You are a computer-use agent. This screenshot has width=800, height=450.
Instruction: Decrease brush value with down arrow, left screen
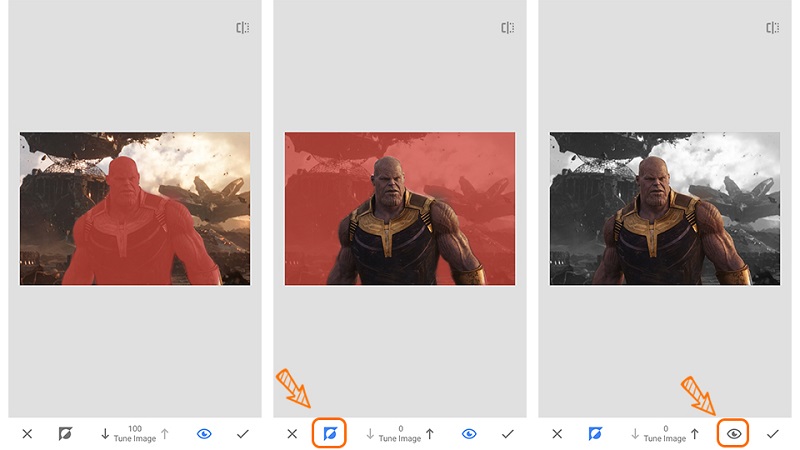(105, 434)
